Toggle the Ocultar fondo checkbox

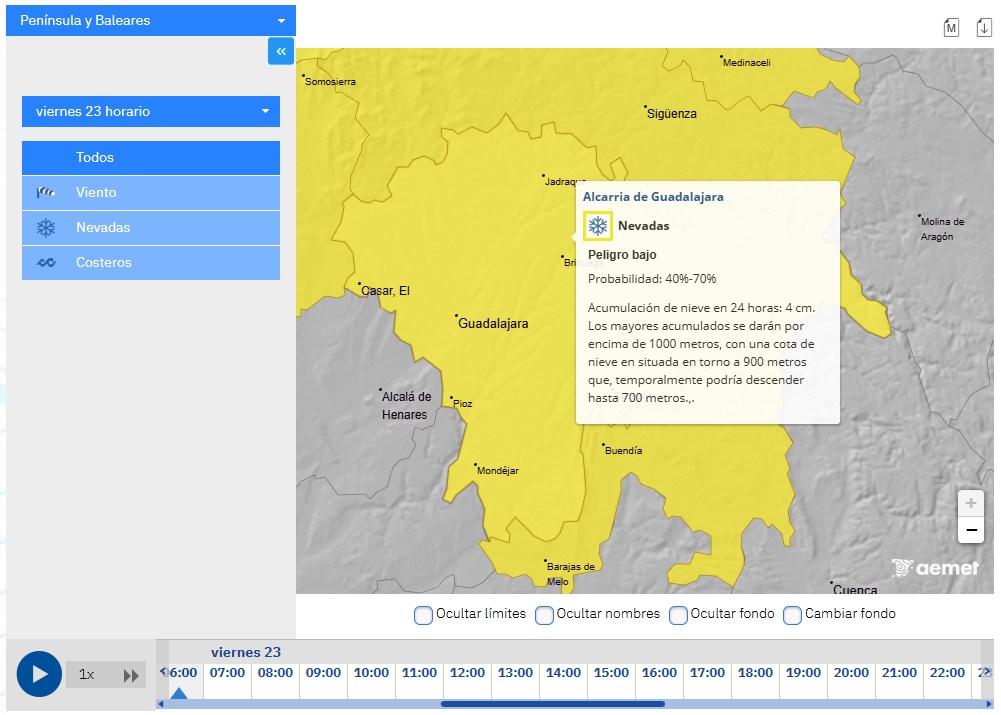click(x=678, y=615)
